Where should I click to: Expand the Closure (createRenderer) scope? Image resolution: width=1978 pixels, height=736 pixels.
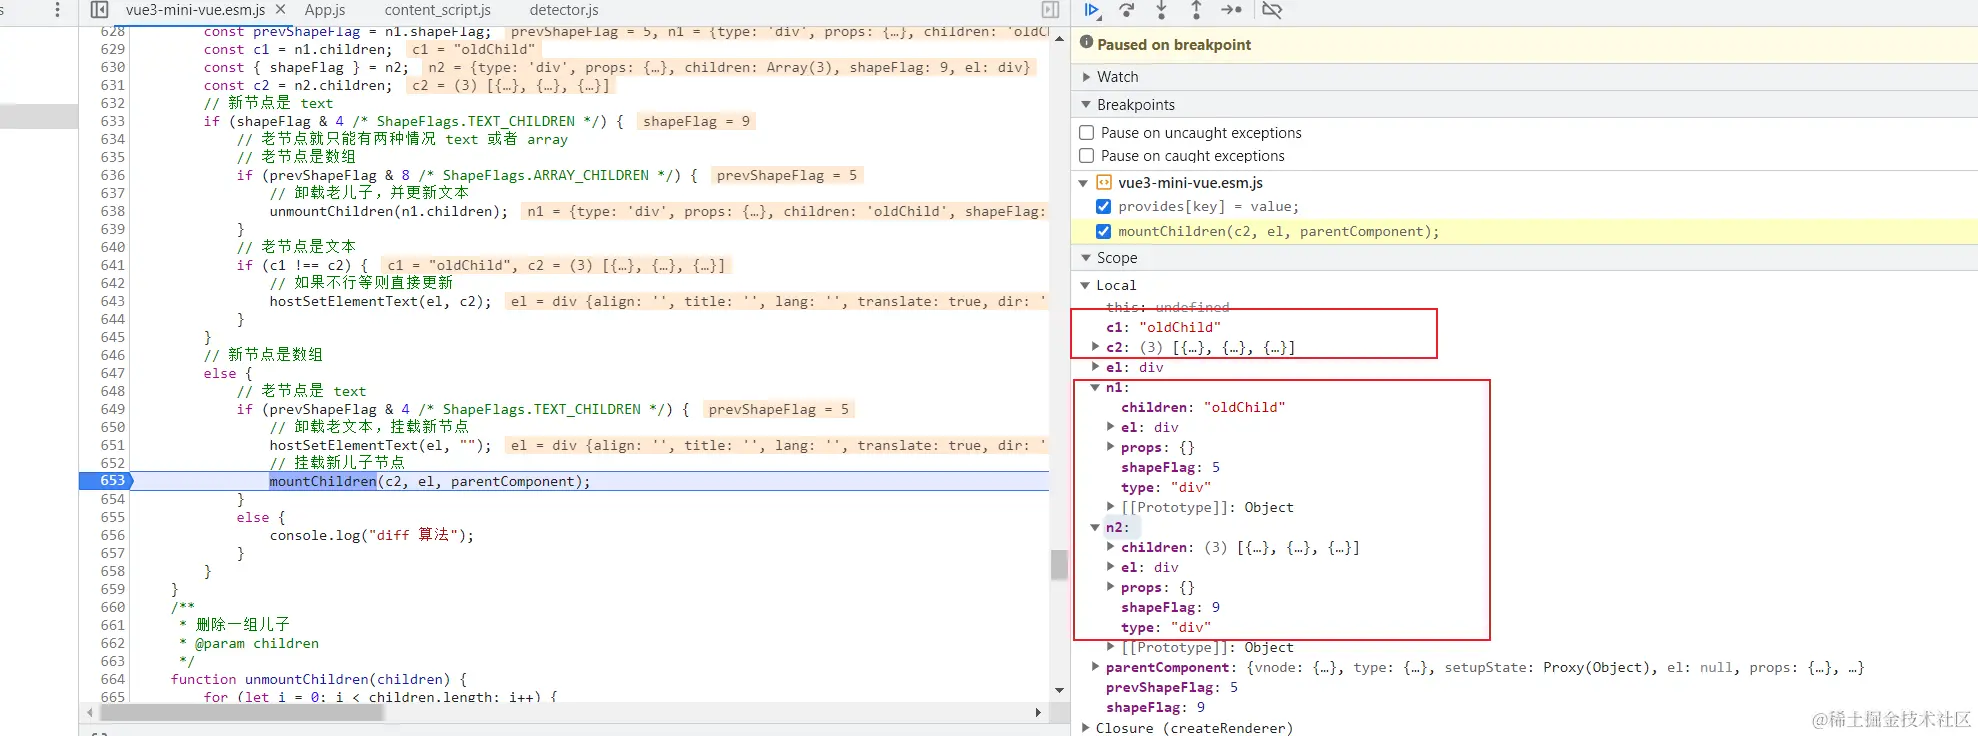coord(1086,728)
